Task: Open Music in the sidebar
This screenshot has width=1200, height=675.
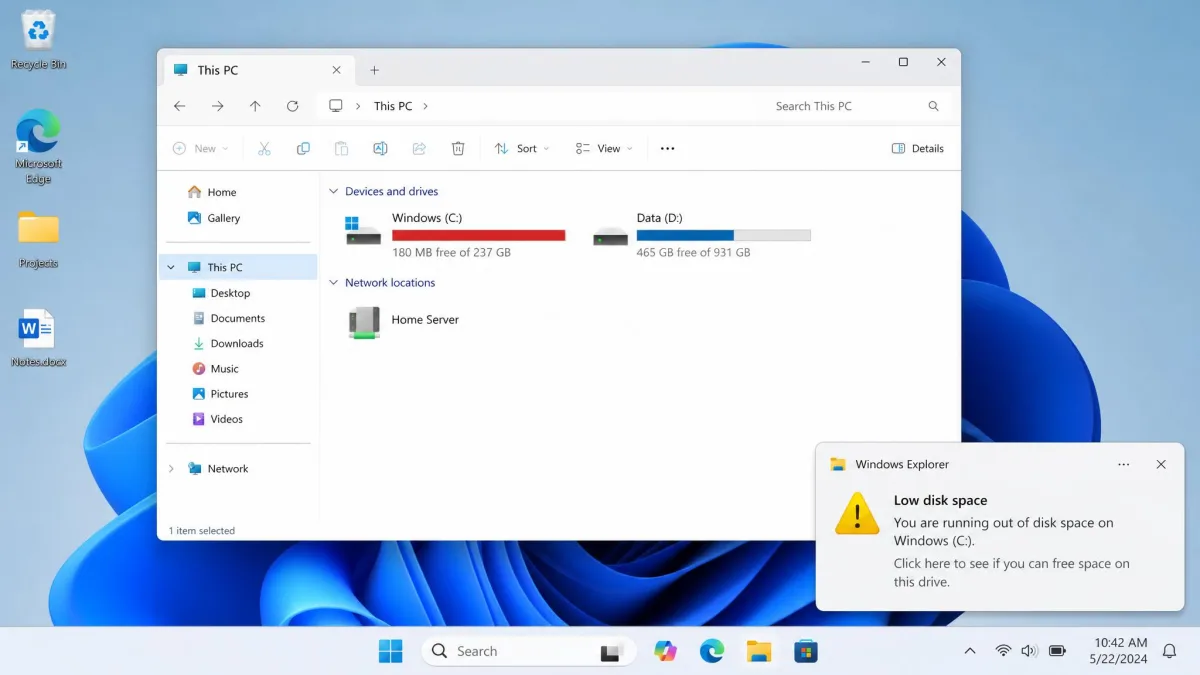Action: coord(215,368)
